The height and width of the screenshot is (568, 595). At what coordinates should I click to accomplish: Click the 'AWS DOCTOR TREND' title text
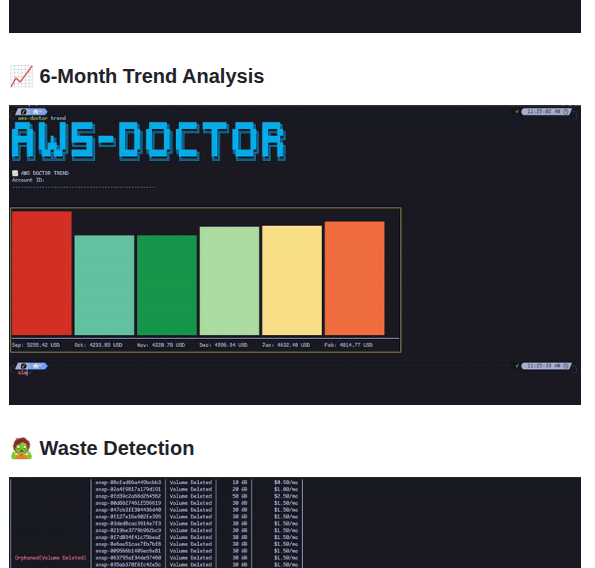tap(45, 173)
